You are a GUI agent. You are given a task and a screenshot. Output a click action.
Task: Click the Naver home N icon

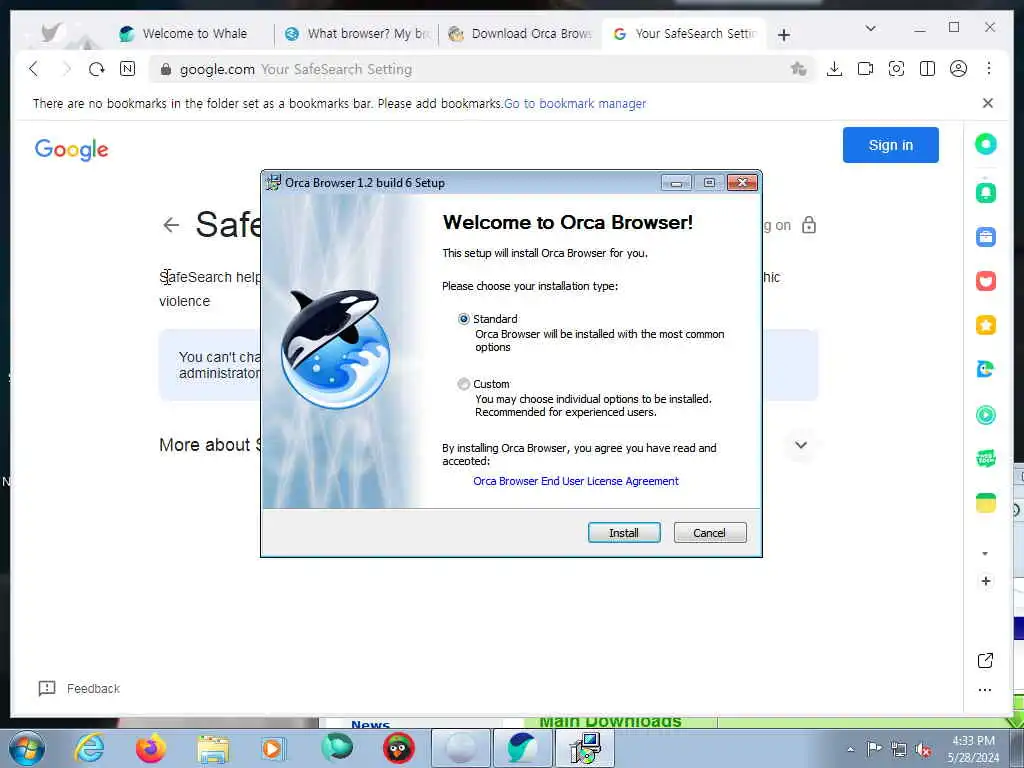point(127,69)
